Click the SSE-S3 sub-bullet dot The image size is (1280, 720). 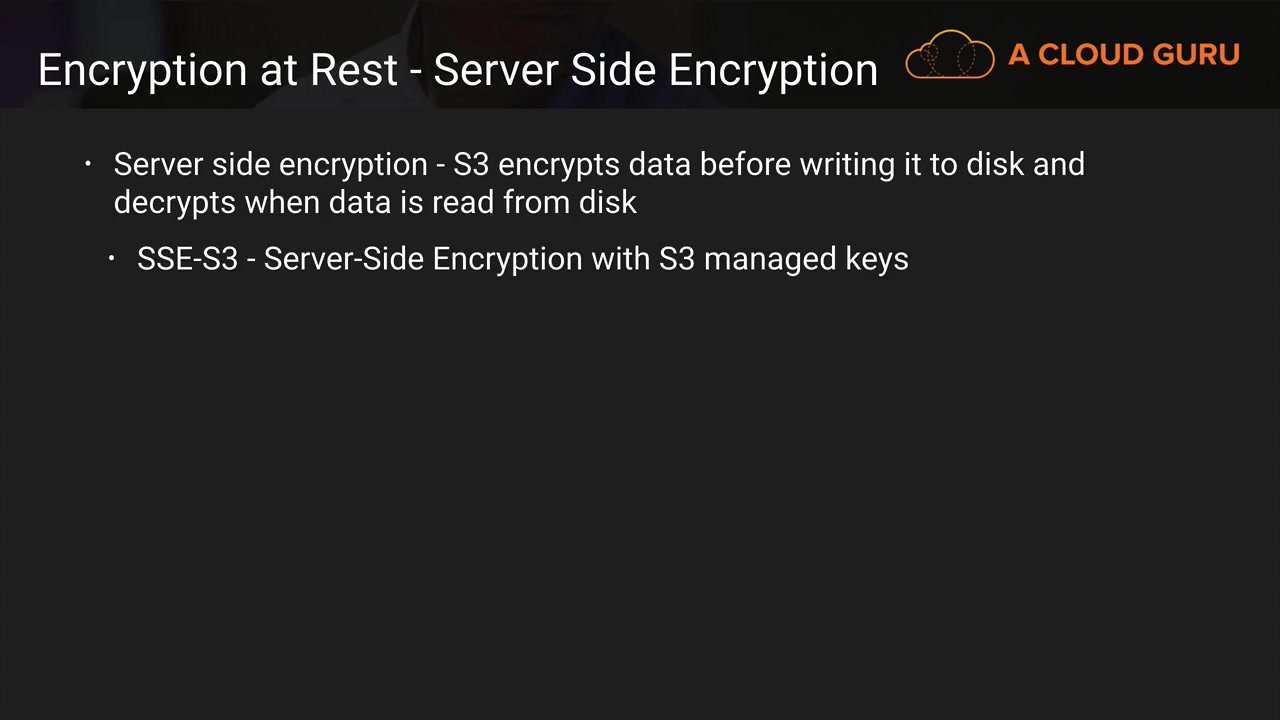point(112,259)
